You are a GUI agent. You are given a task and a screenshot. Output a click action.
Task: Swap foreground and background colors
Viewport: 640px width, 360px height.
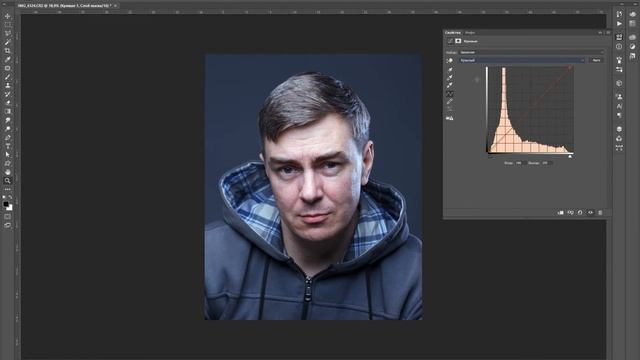[10, 197]
